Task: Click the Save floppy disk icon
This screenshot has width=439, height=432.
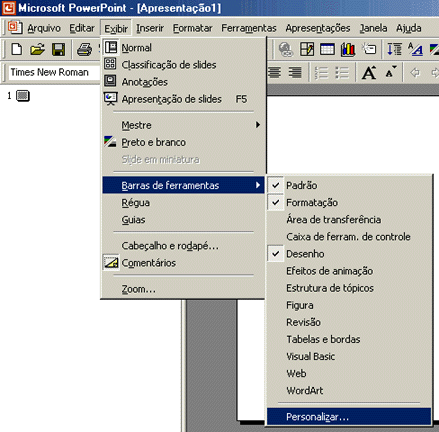Action: (x=58, y=50)
